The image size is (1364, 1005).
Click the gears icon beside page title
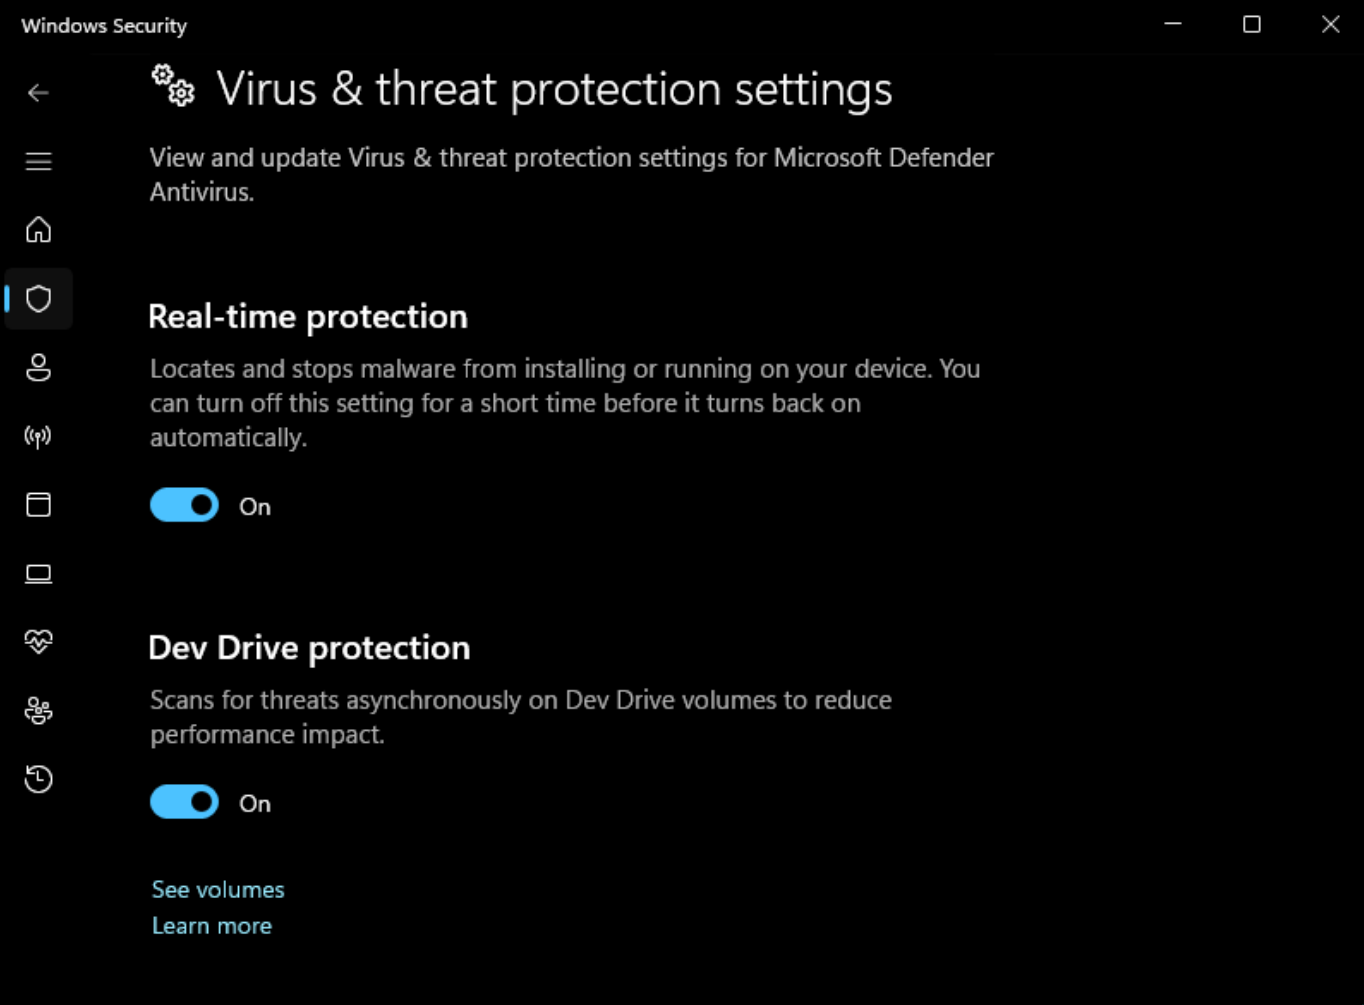[x=173, y=86]
